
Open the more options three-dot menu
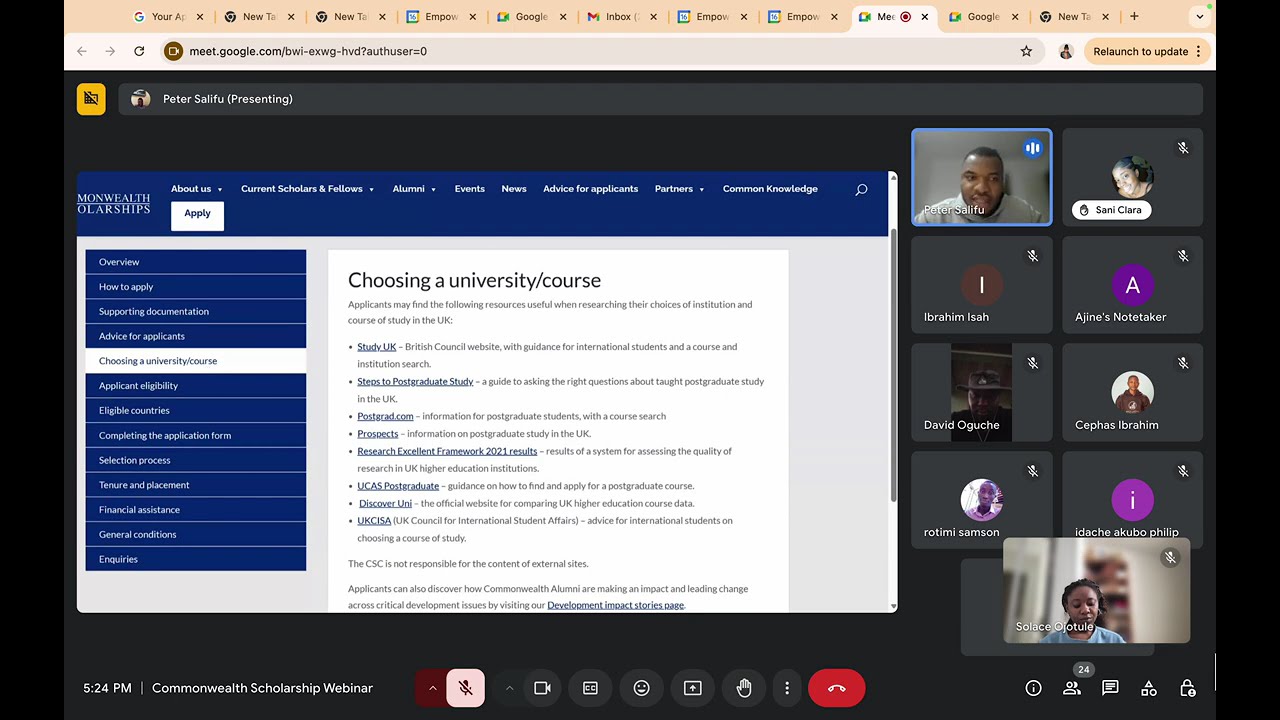click(787, 688)
